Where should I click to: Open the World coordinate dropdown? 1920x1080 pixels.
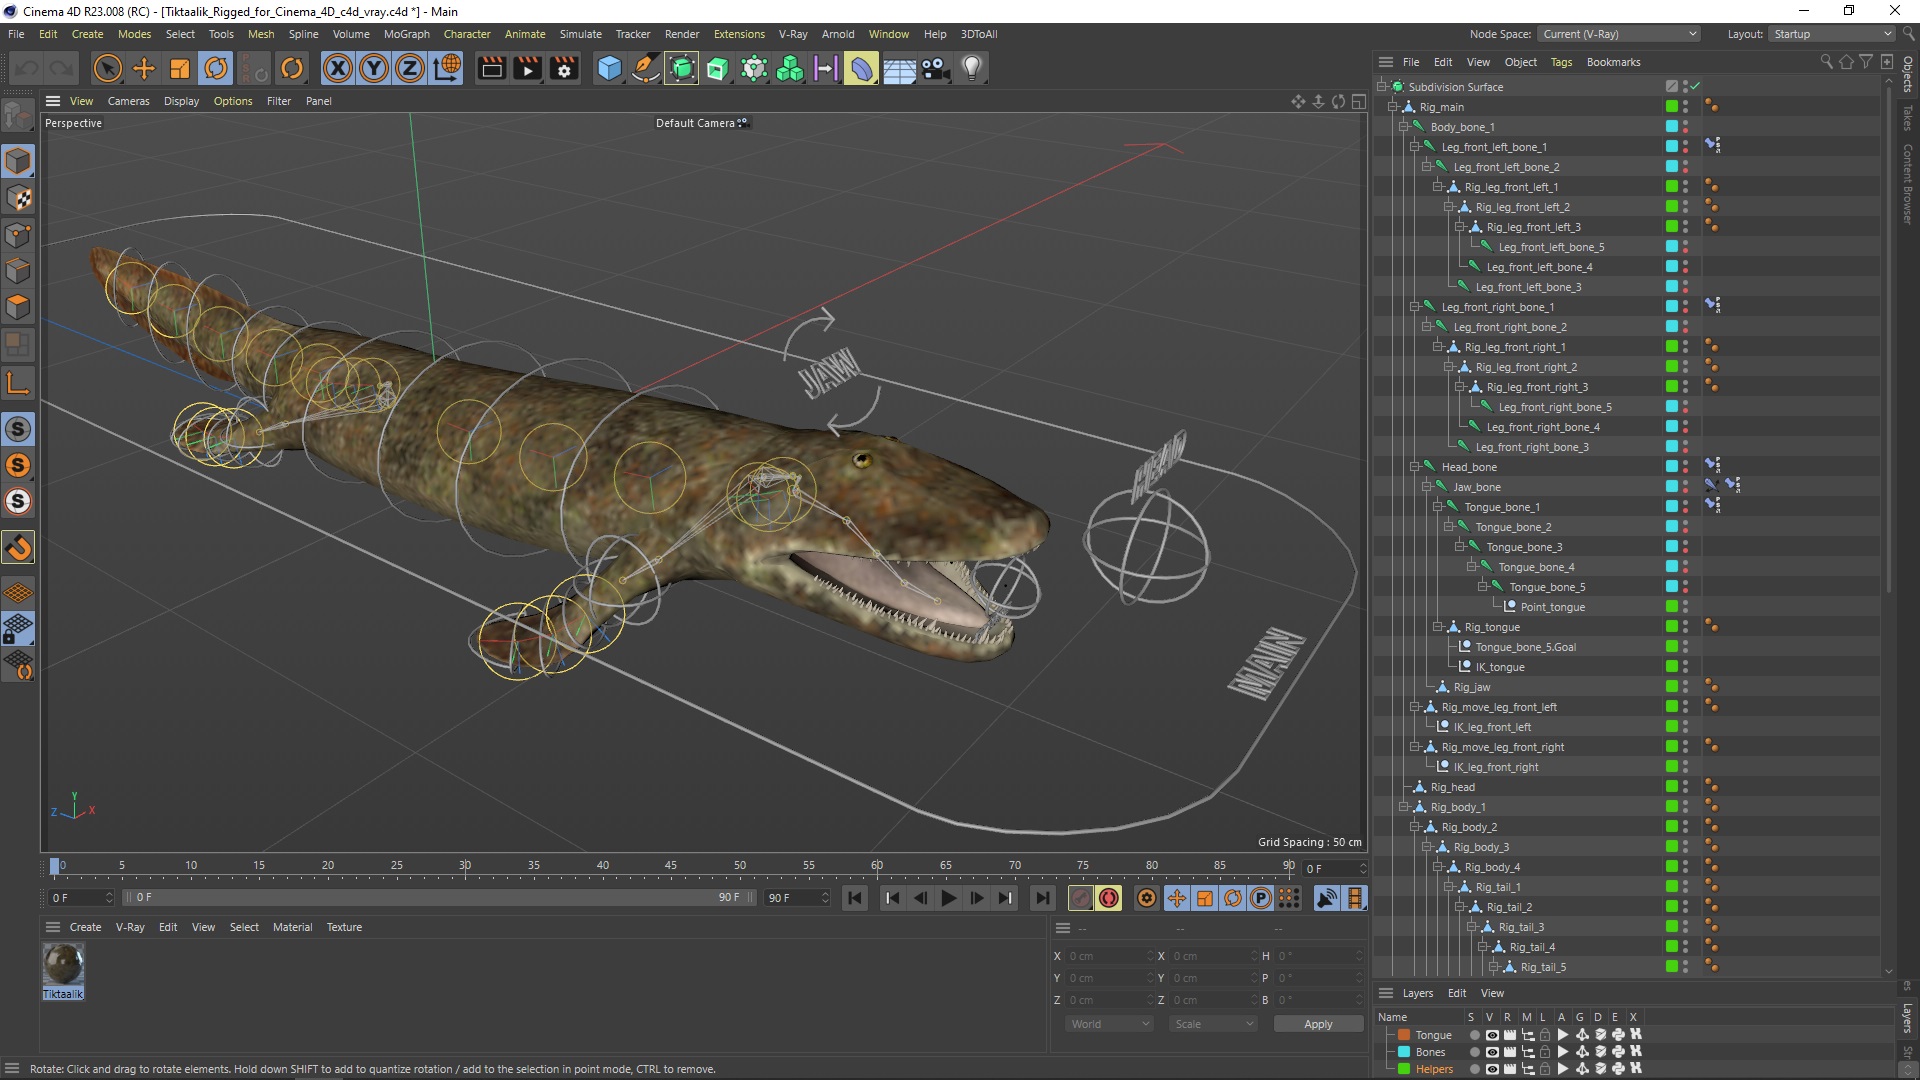coord(1110,1024)
